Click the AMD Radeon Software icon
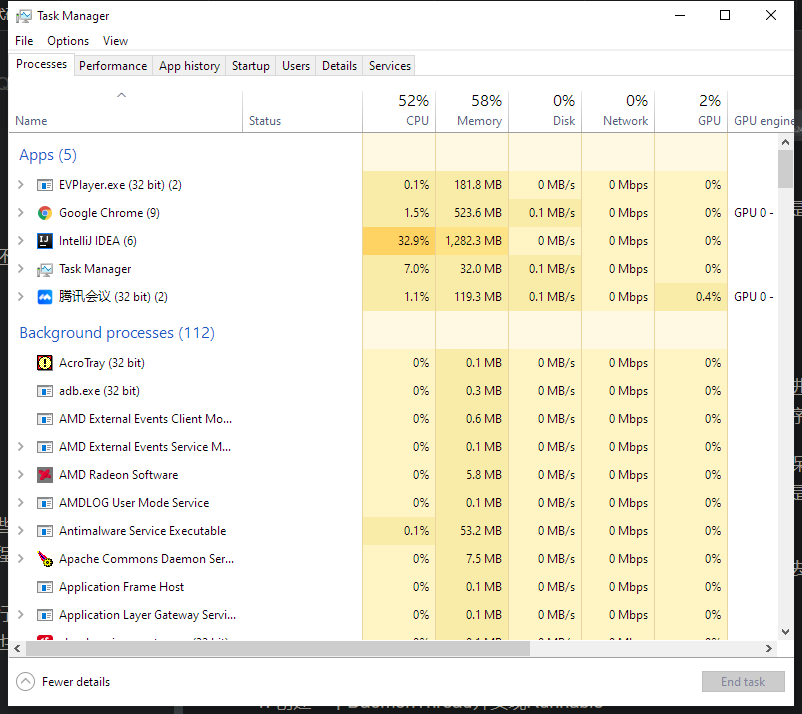The height and width of the screenshot is (714, 802). (44, 475)
